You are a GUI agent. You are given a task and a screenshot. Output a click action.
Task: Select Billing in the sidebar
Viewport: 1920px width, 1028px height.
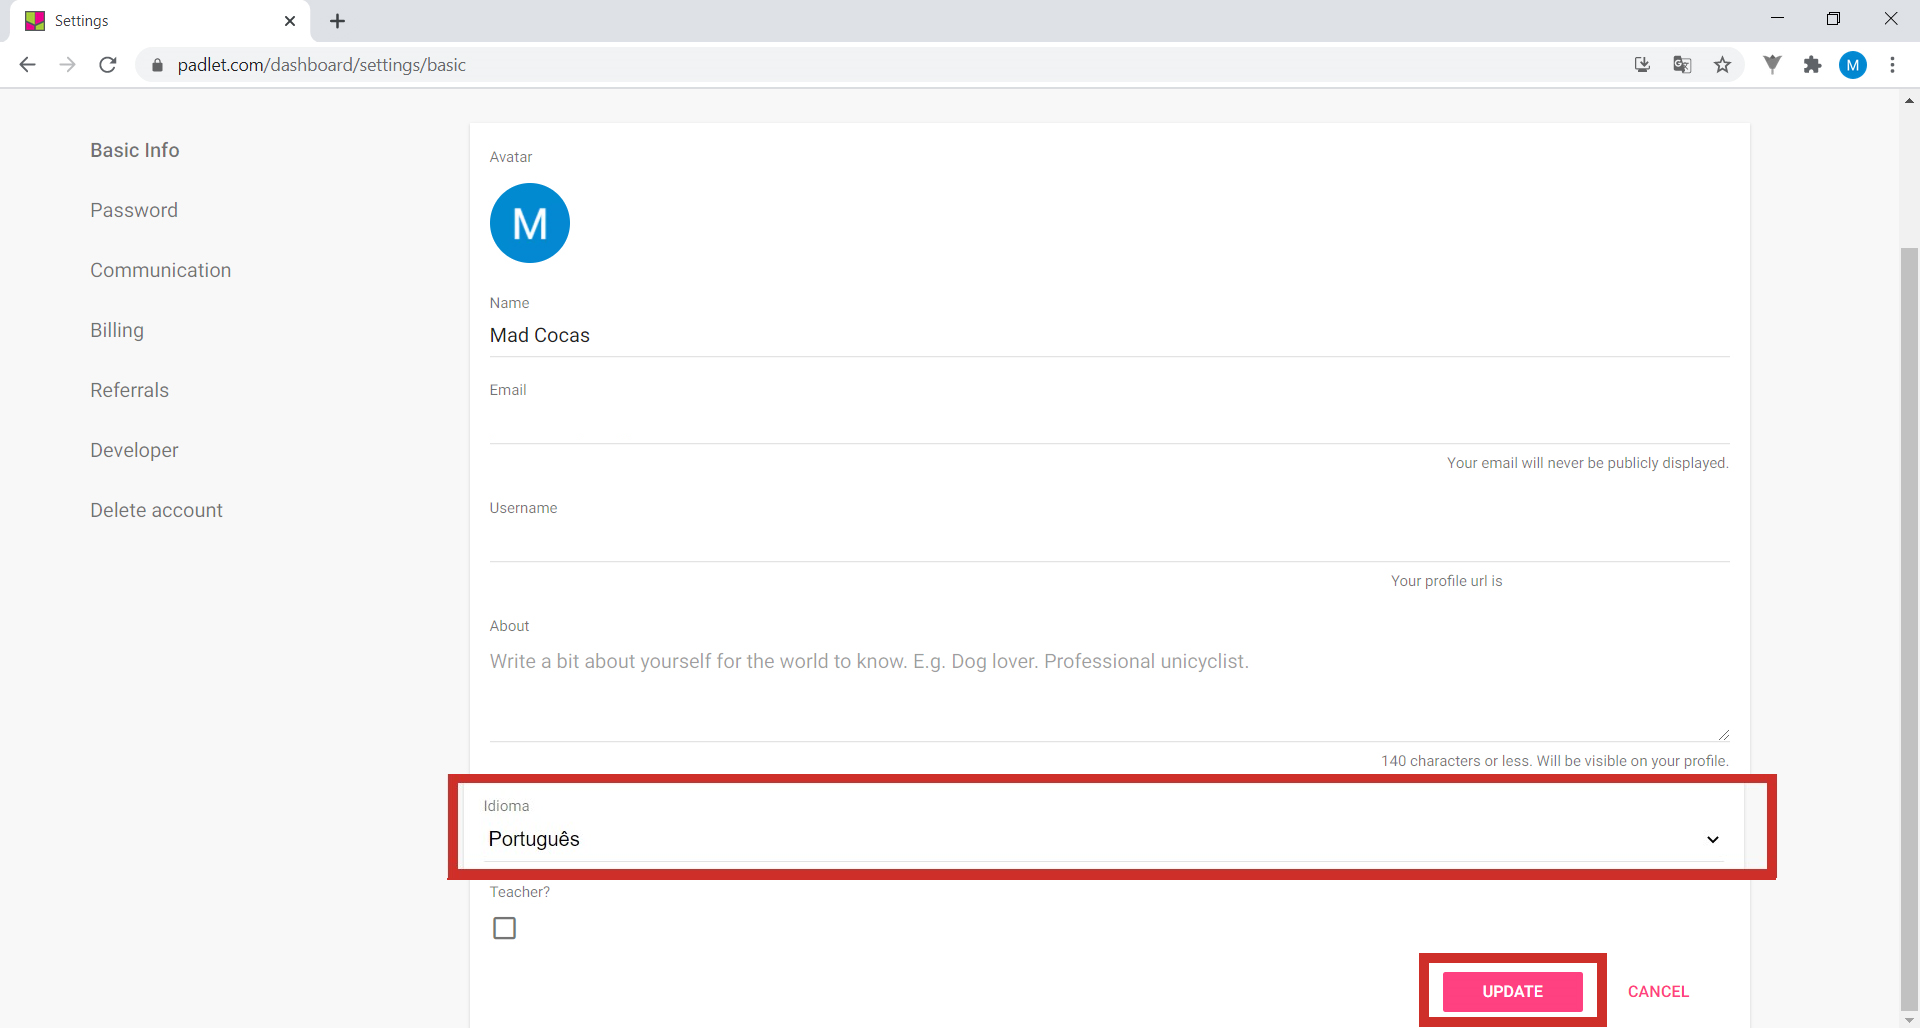117,330
